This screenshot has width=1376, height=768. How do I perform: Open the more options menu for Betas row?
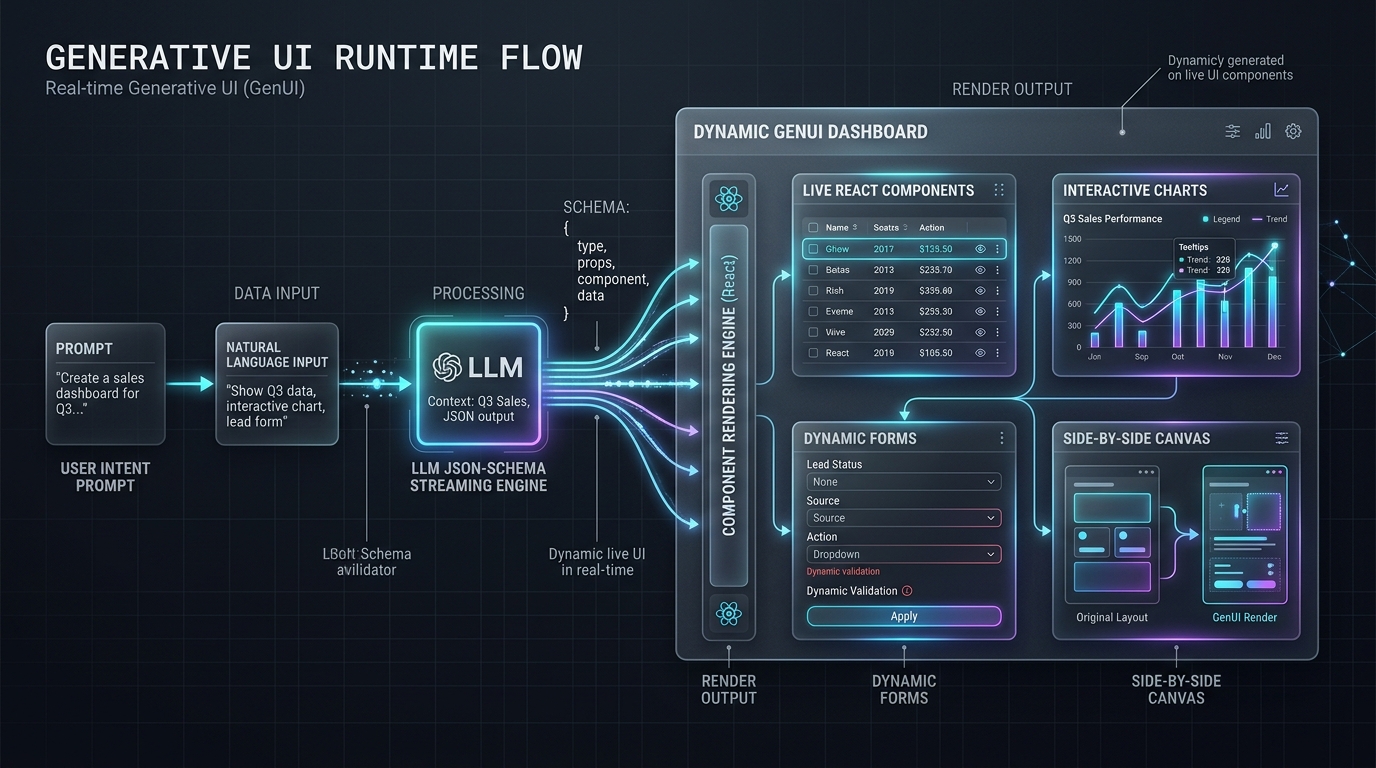(997, 270)
